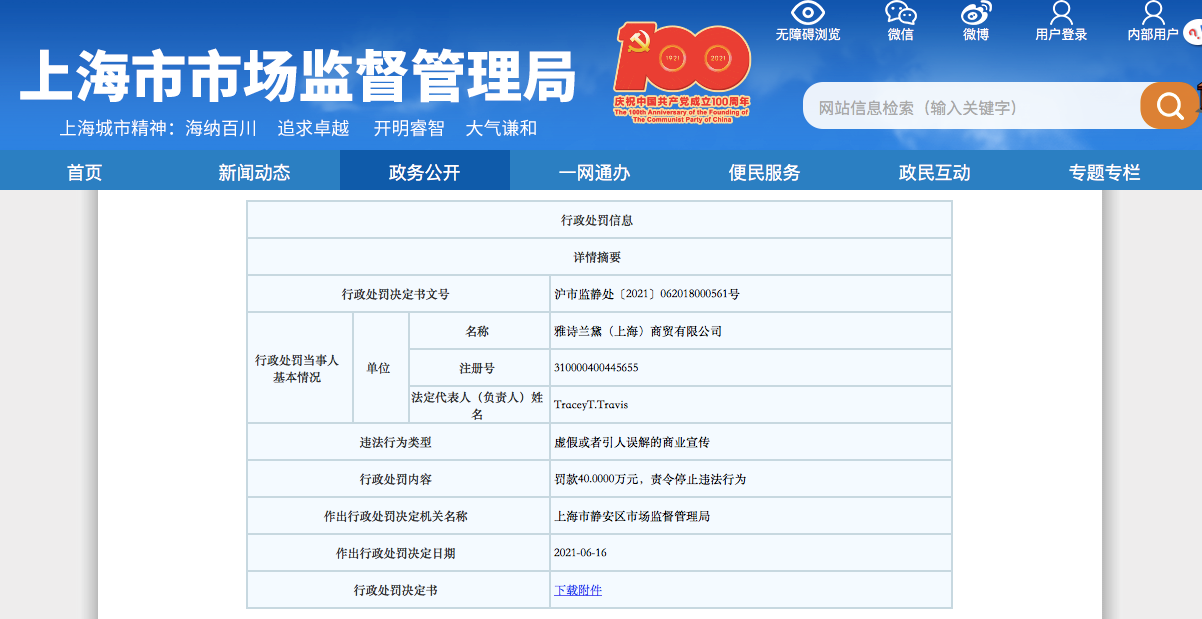Go to the 首页 tab
This screenshot has height=619, width=1202.
[85, 171]
